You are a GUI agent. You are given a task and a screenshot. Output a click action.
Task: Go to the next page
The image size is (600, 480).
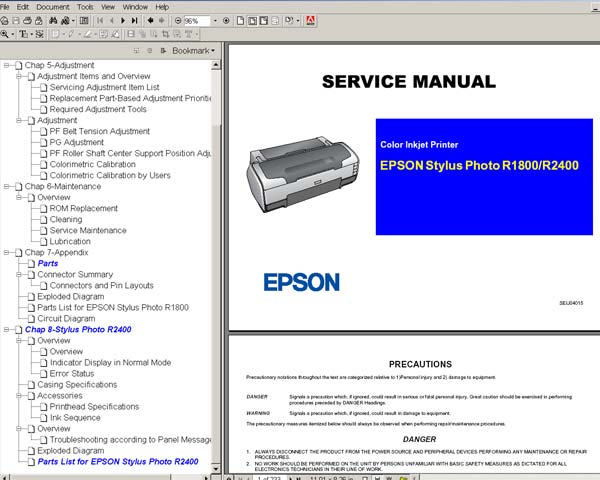pyautogui.click(x=123, y=21)
